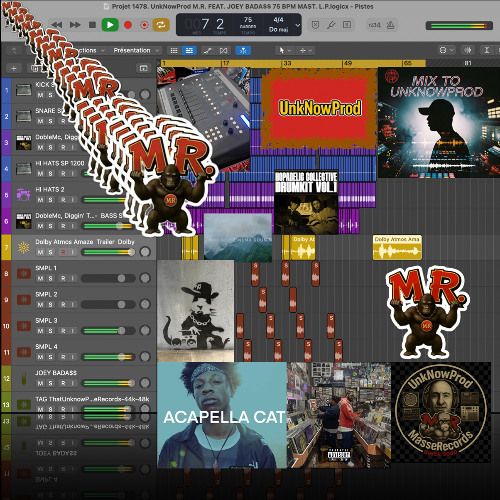Click the Do maj key signature
The width and height of the screenshot is (500, 500).
click(278, 30)
